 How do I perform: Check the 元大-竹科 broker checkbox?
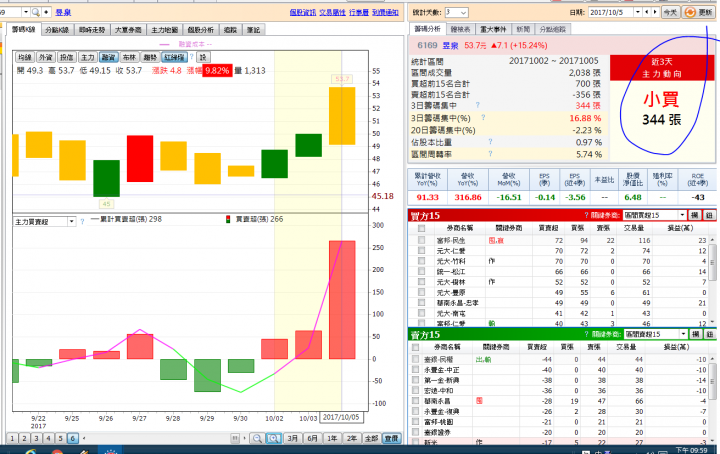(422, 261)
